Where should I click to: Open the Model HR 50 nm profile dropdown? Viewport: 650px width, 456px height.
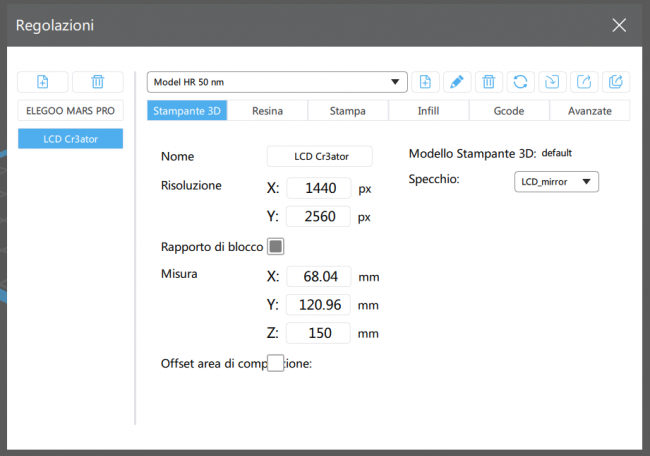click(x=277, y=82)
